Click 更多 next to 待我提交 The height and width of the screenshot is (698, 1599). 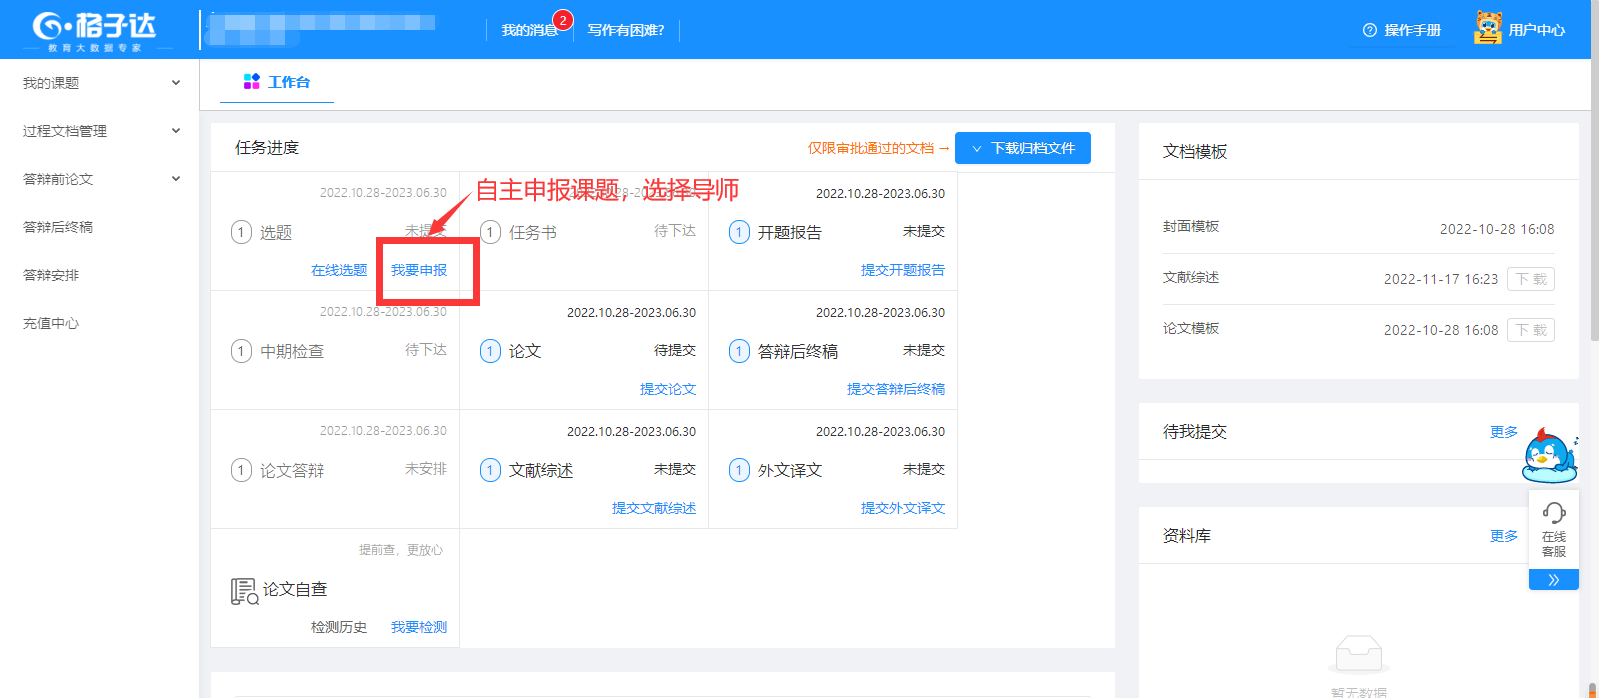pyautogui.click(x=1503, y=432)
